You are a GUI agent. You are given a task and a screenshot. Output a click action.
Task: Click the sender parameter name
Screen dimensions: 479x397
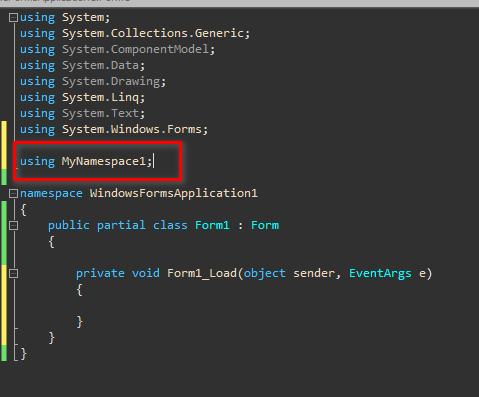pyautogui.click(x=314, y=273)
